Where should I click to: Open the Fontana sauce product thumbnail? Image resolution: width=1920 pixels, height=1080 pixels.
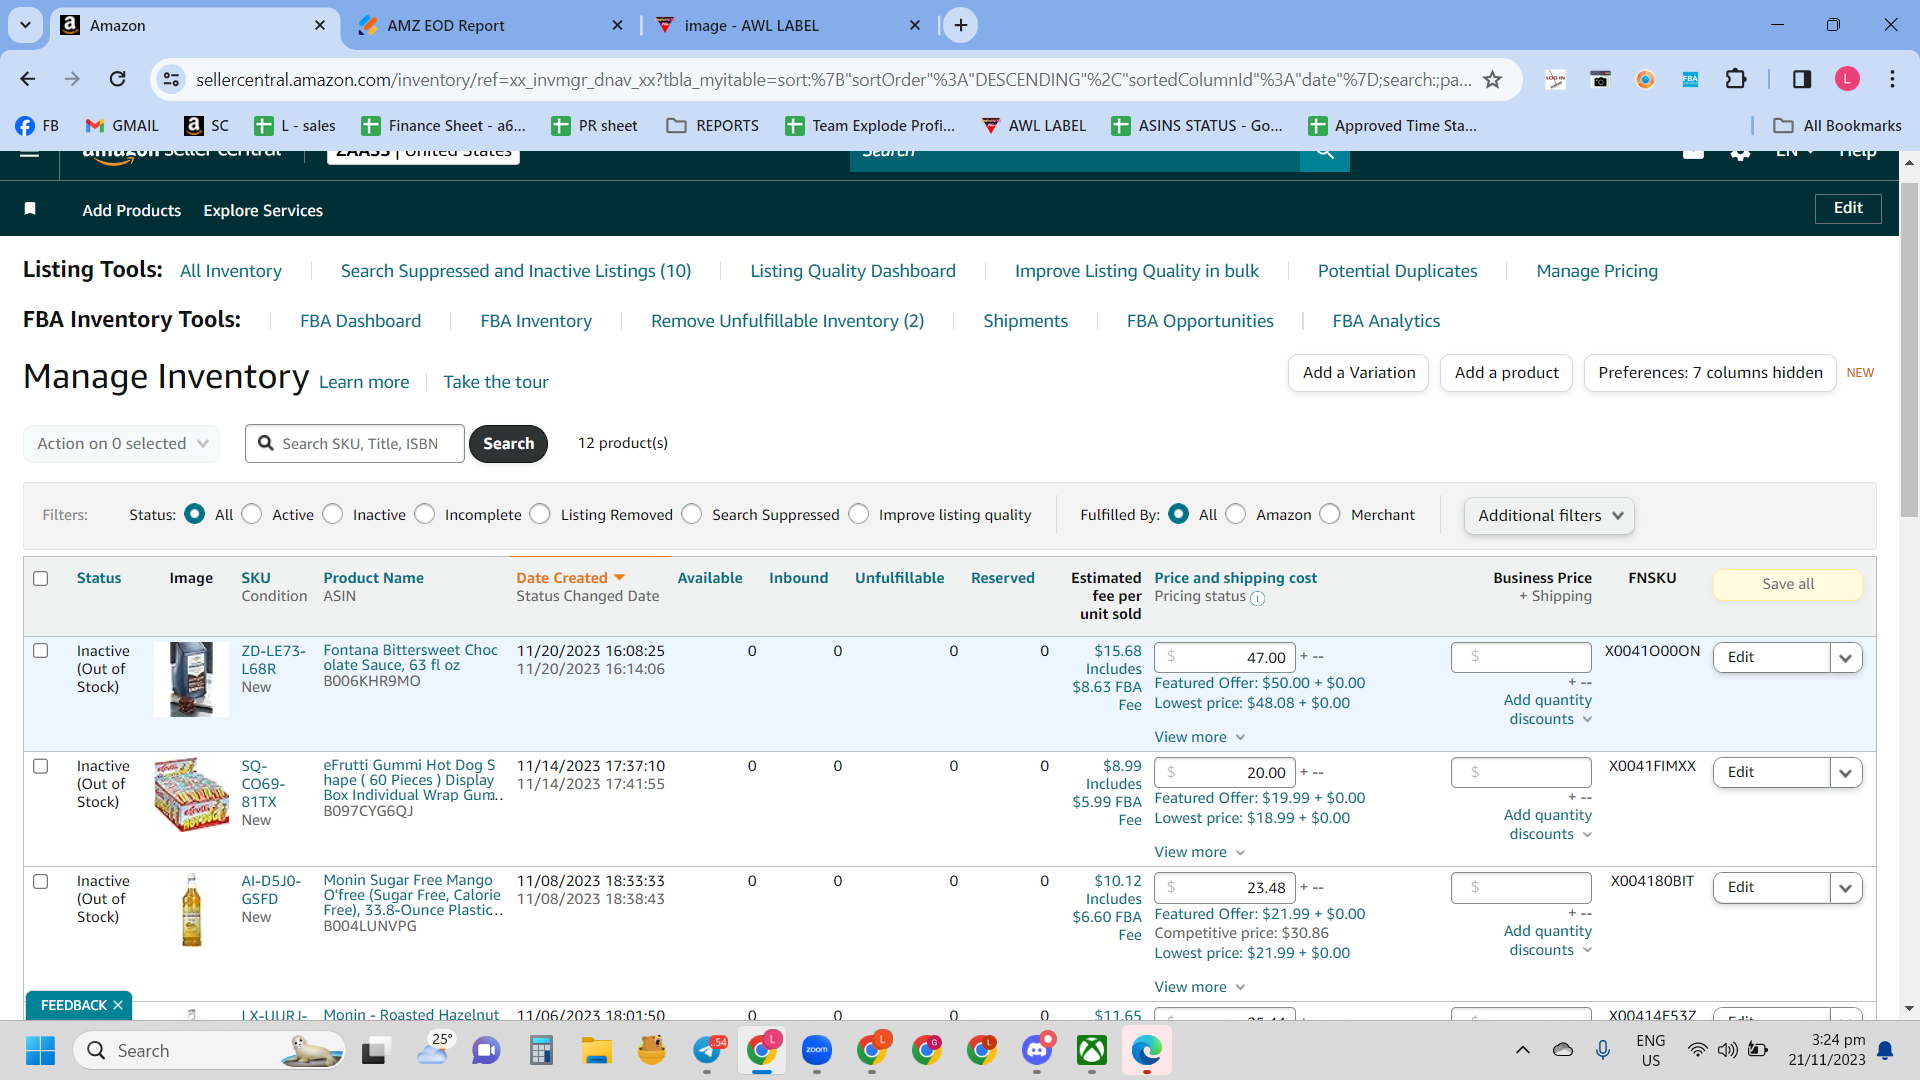(x=191, y=679)
